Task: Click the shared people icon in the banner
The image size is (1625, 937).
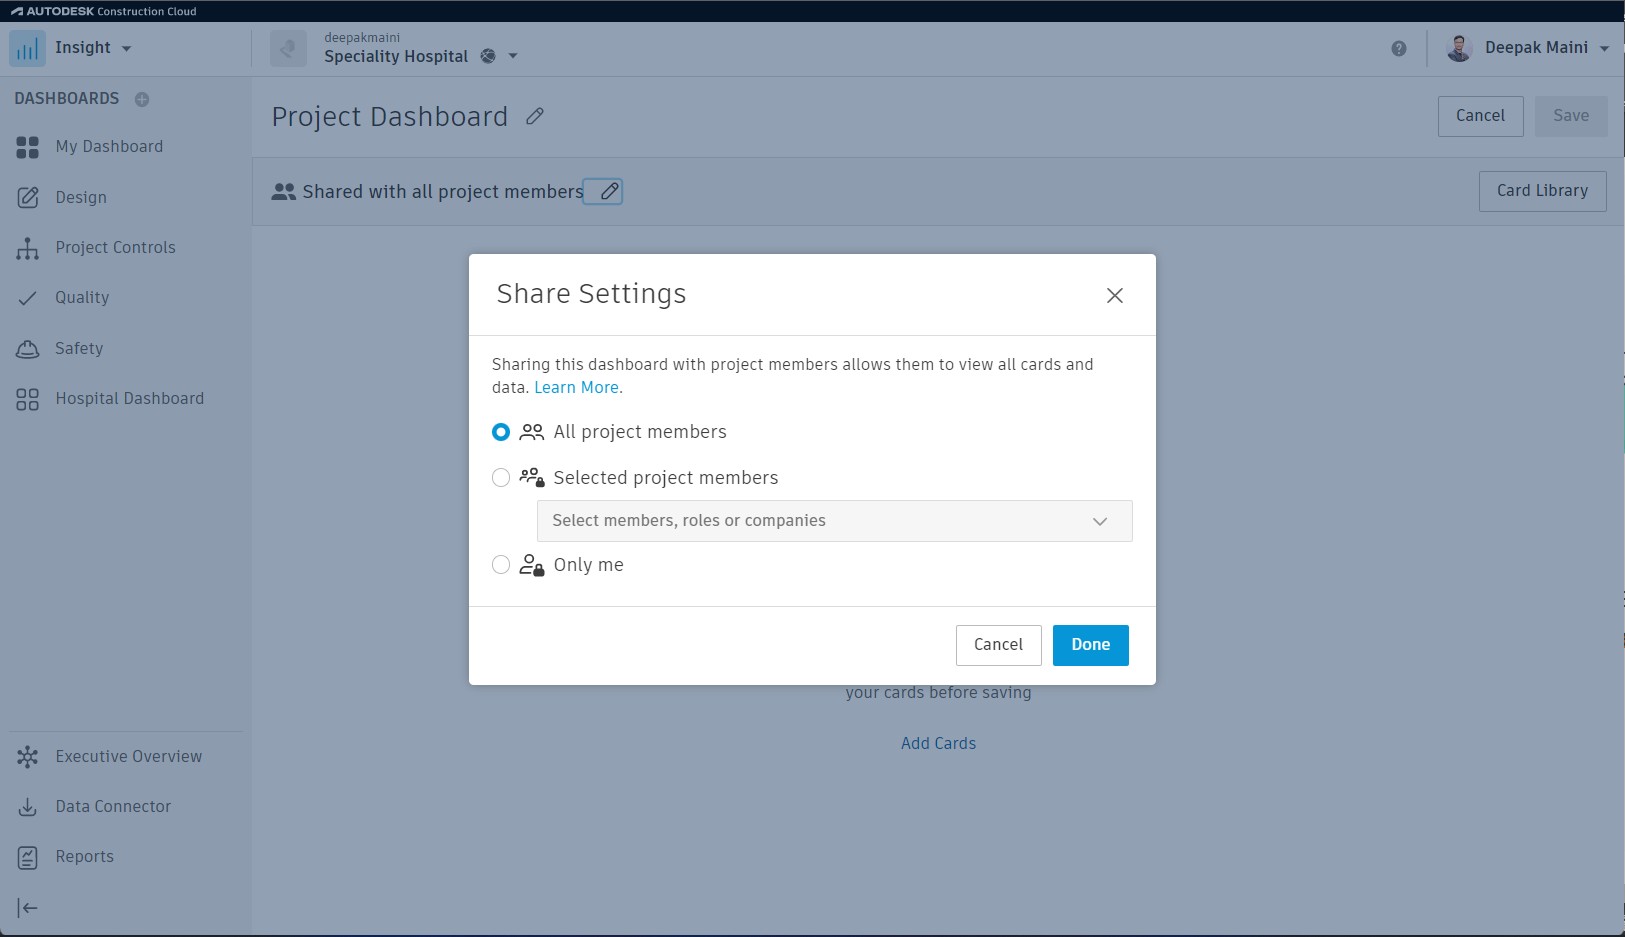Action: 284,191
